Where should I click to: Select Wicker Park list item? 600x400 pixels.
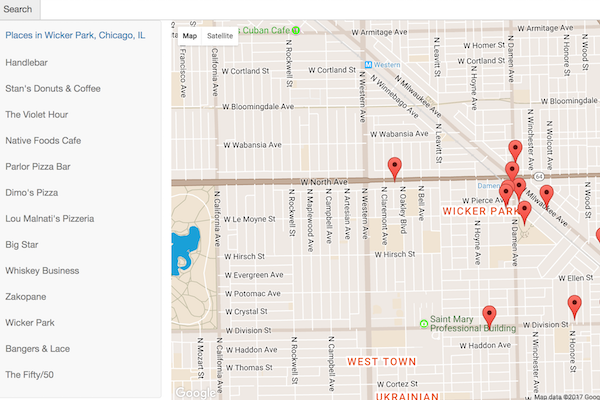(30, 323)
